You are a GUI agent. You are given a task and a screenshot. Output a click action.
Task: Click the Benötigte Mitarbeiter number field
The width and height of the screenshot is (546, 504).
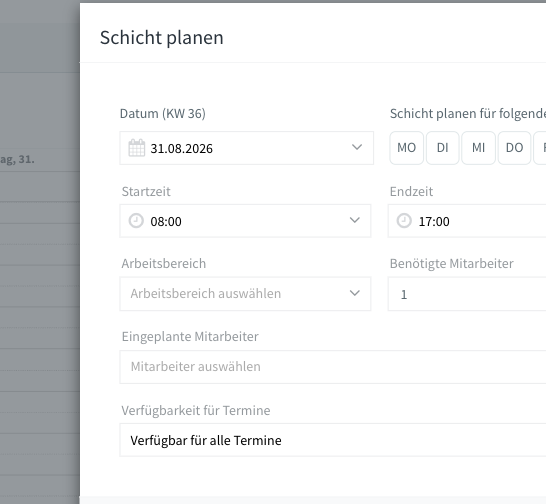(x=467, y=294)
